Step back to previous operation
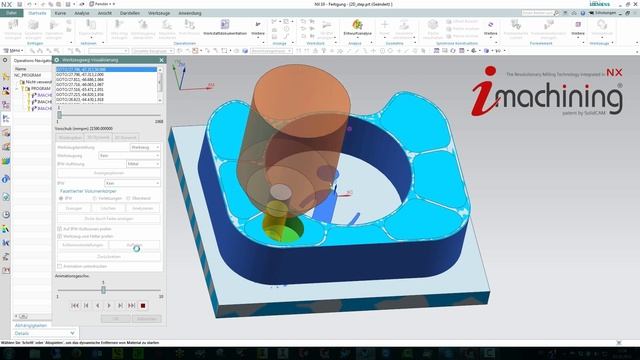 (86, 305)
